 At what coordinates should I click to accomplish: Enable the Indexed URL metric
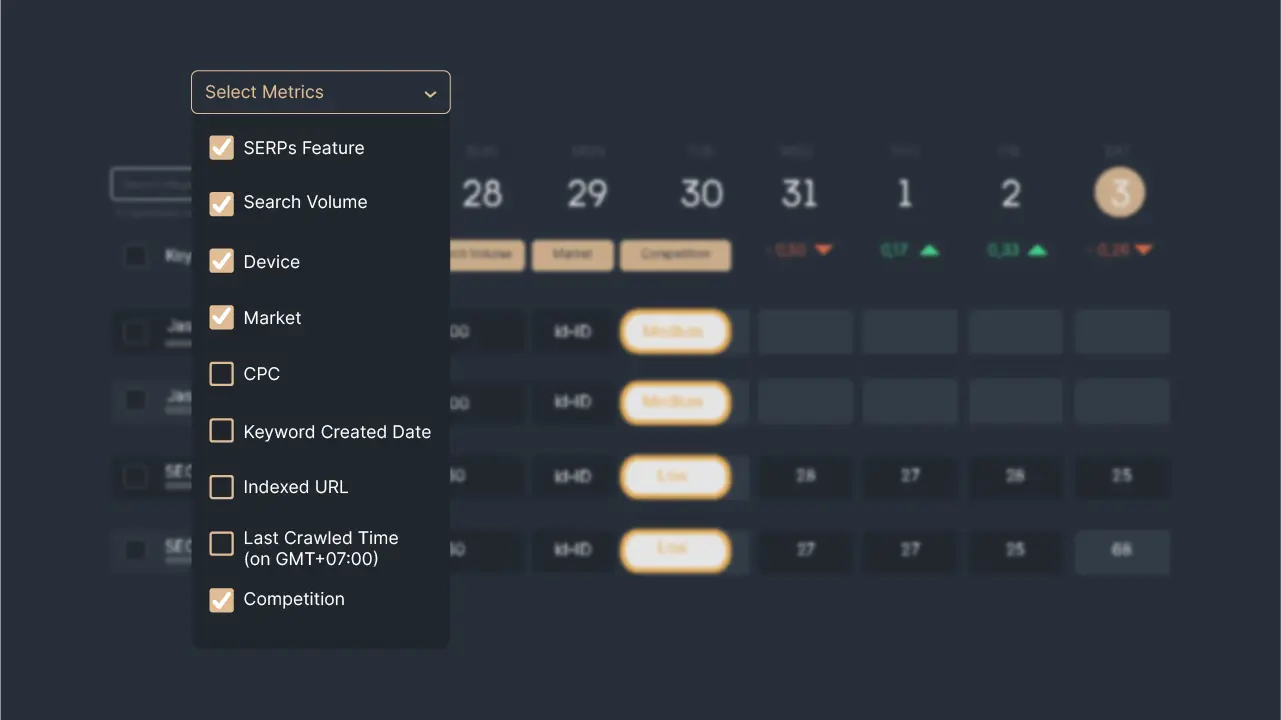[x=221, y=487]
